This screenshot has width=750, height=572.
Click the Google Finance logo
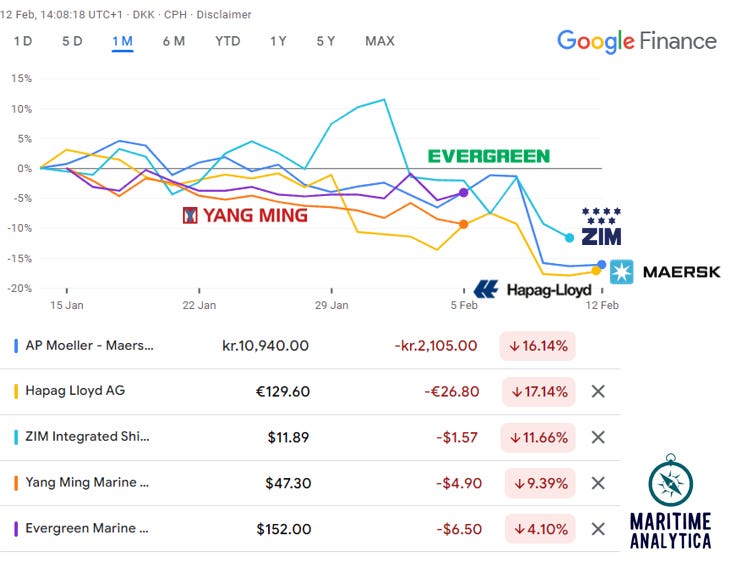coord(637,42)
